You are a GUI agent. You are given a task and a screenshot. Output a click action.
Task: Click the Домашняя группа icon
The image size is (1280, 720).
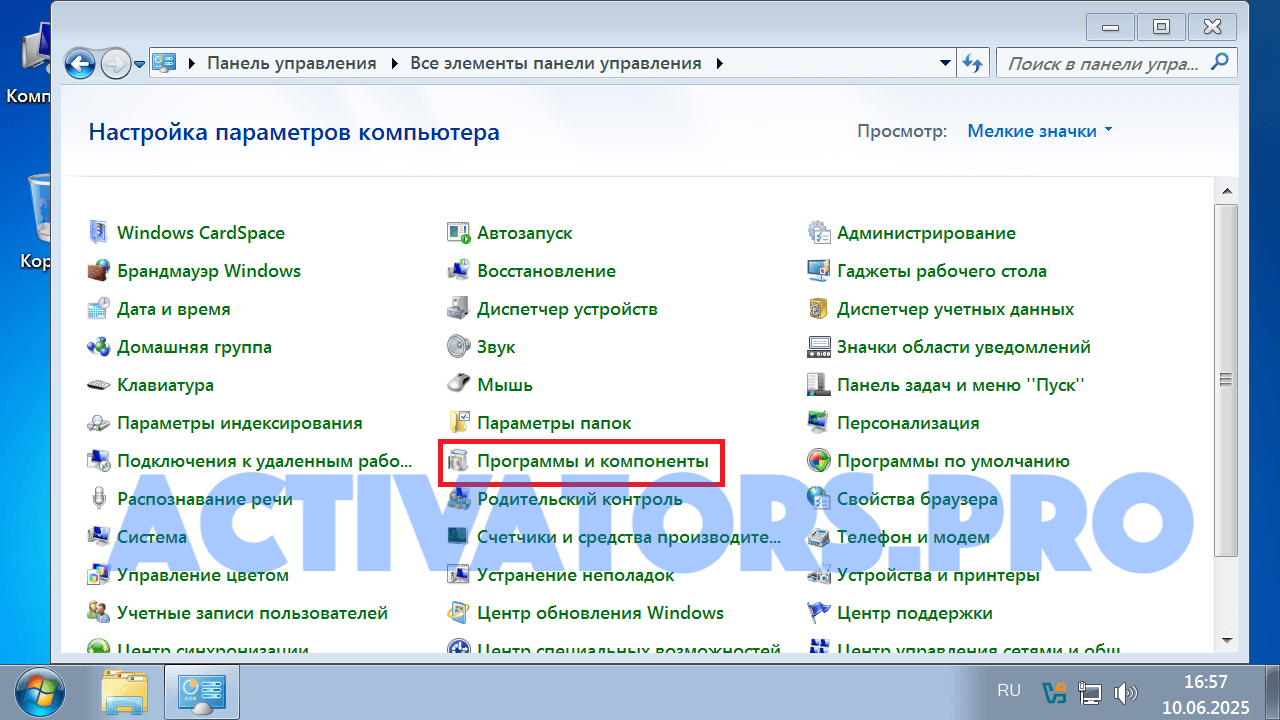click(x=98, y=347)
